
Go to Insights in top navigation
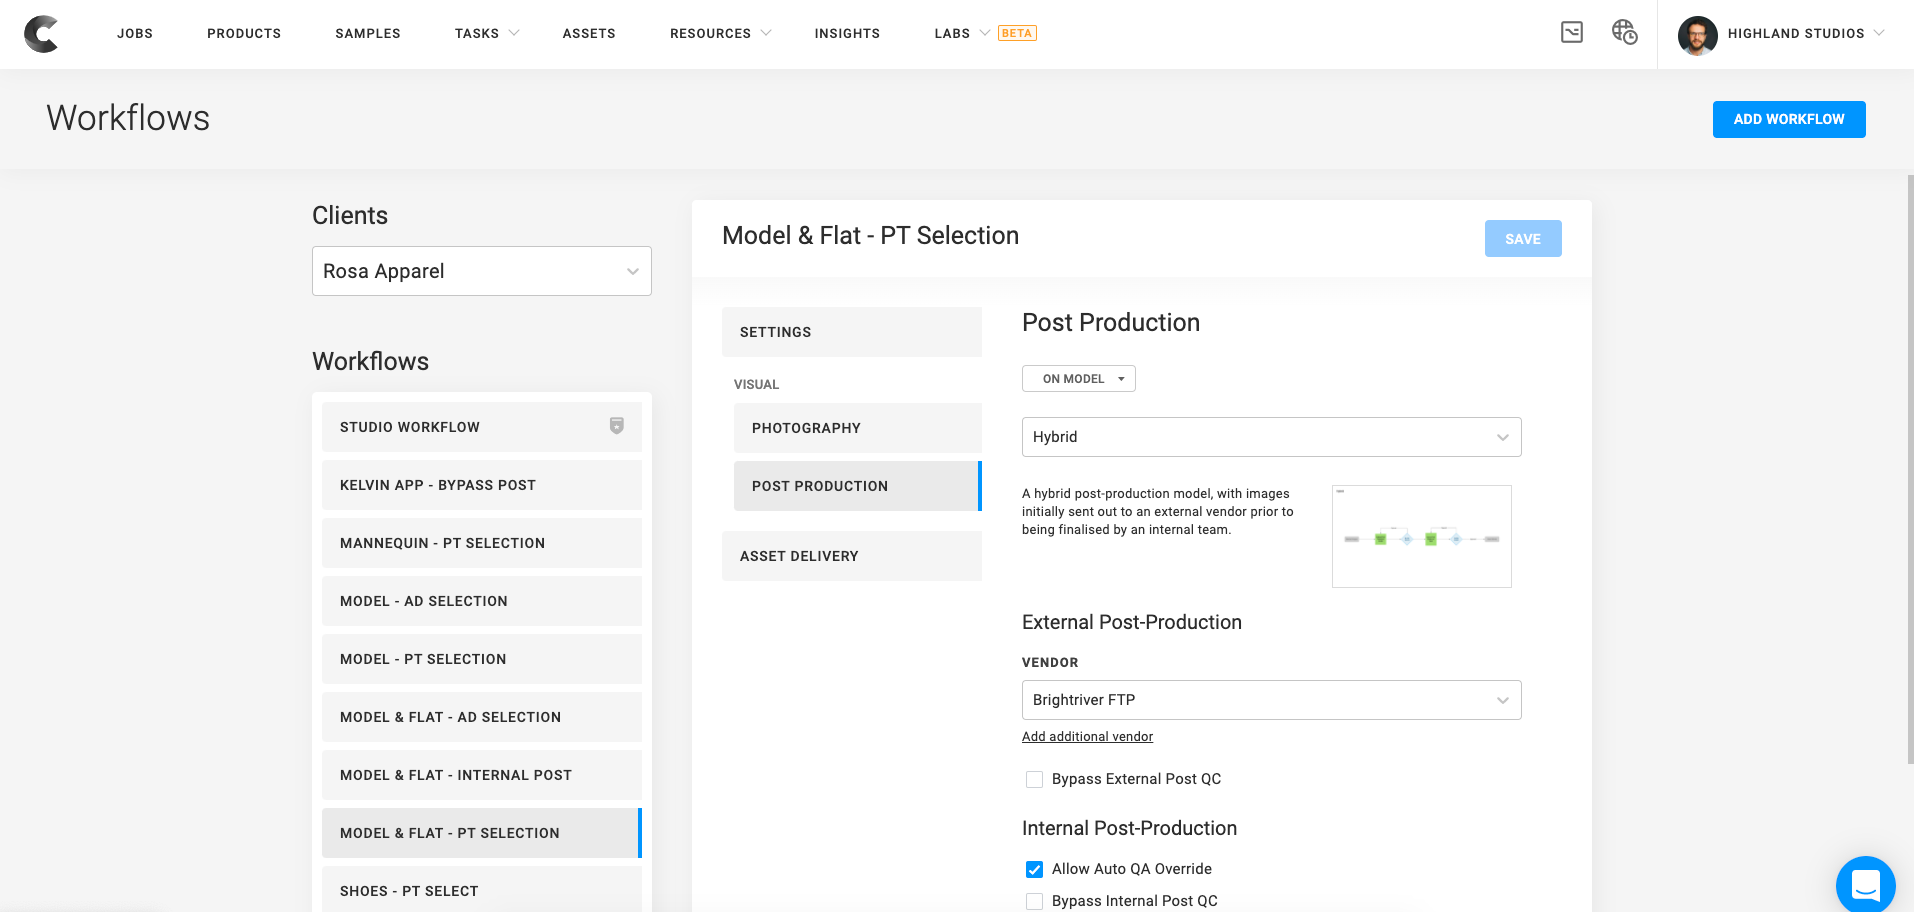[847, 33]
